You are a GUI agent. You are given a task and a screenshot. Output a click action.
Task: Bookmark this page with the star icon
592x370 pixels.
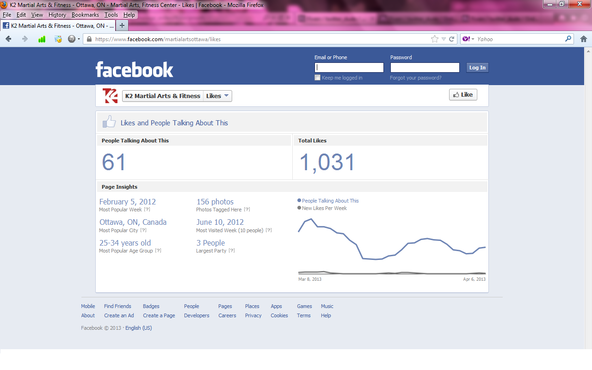[x=435, y=39]
